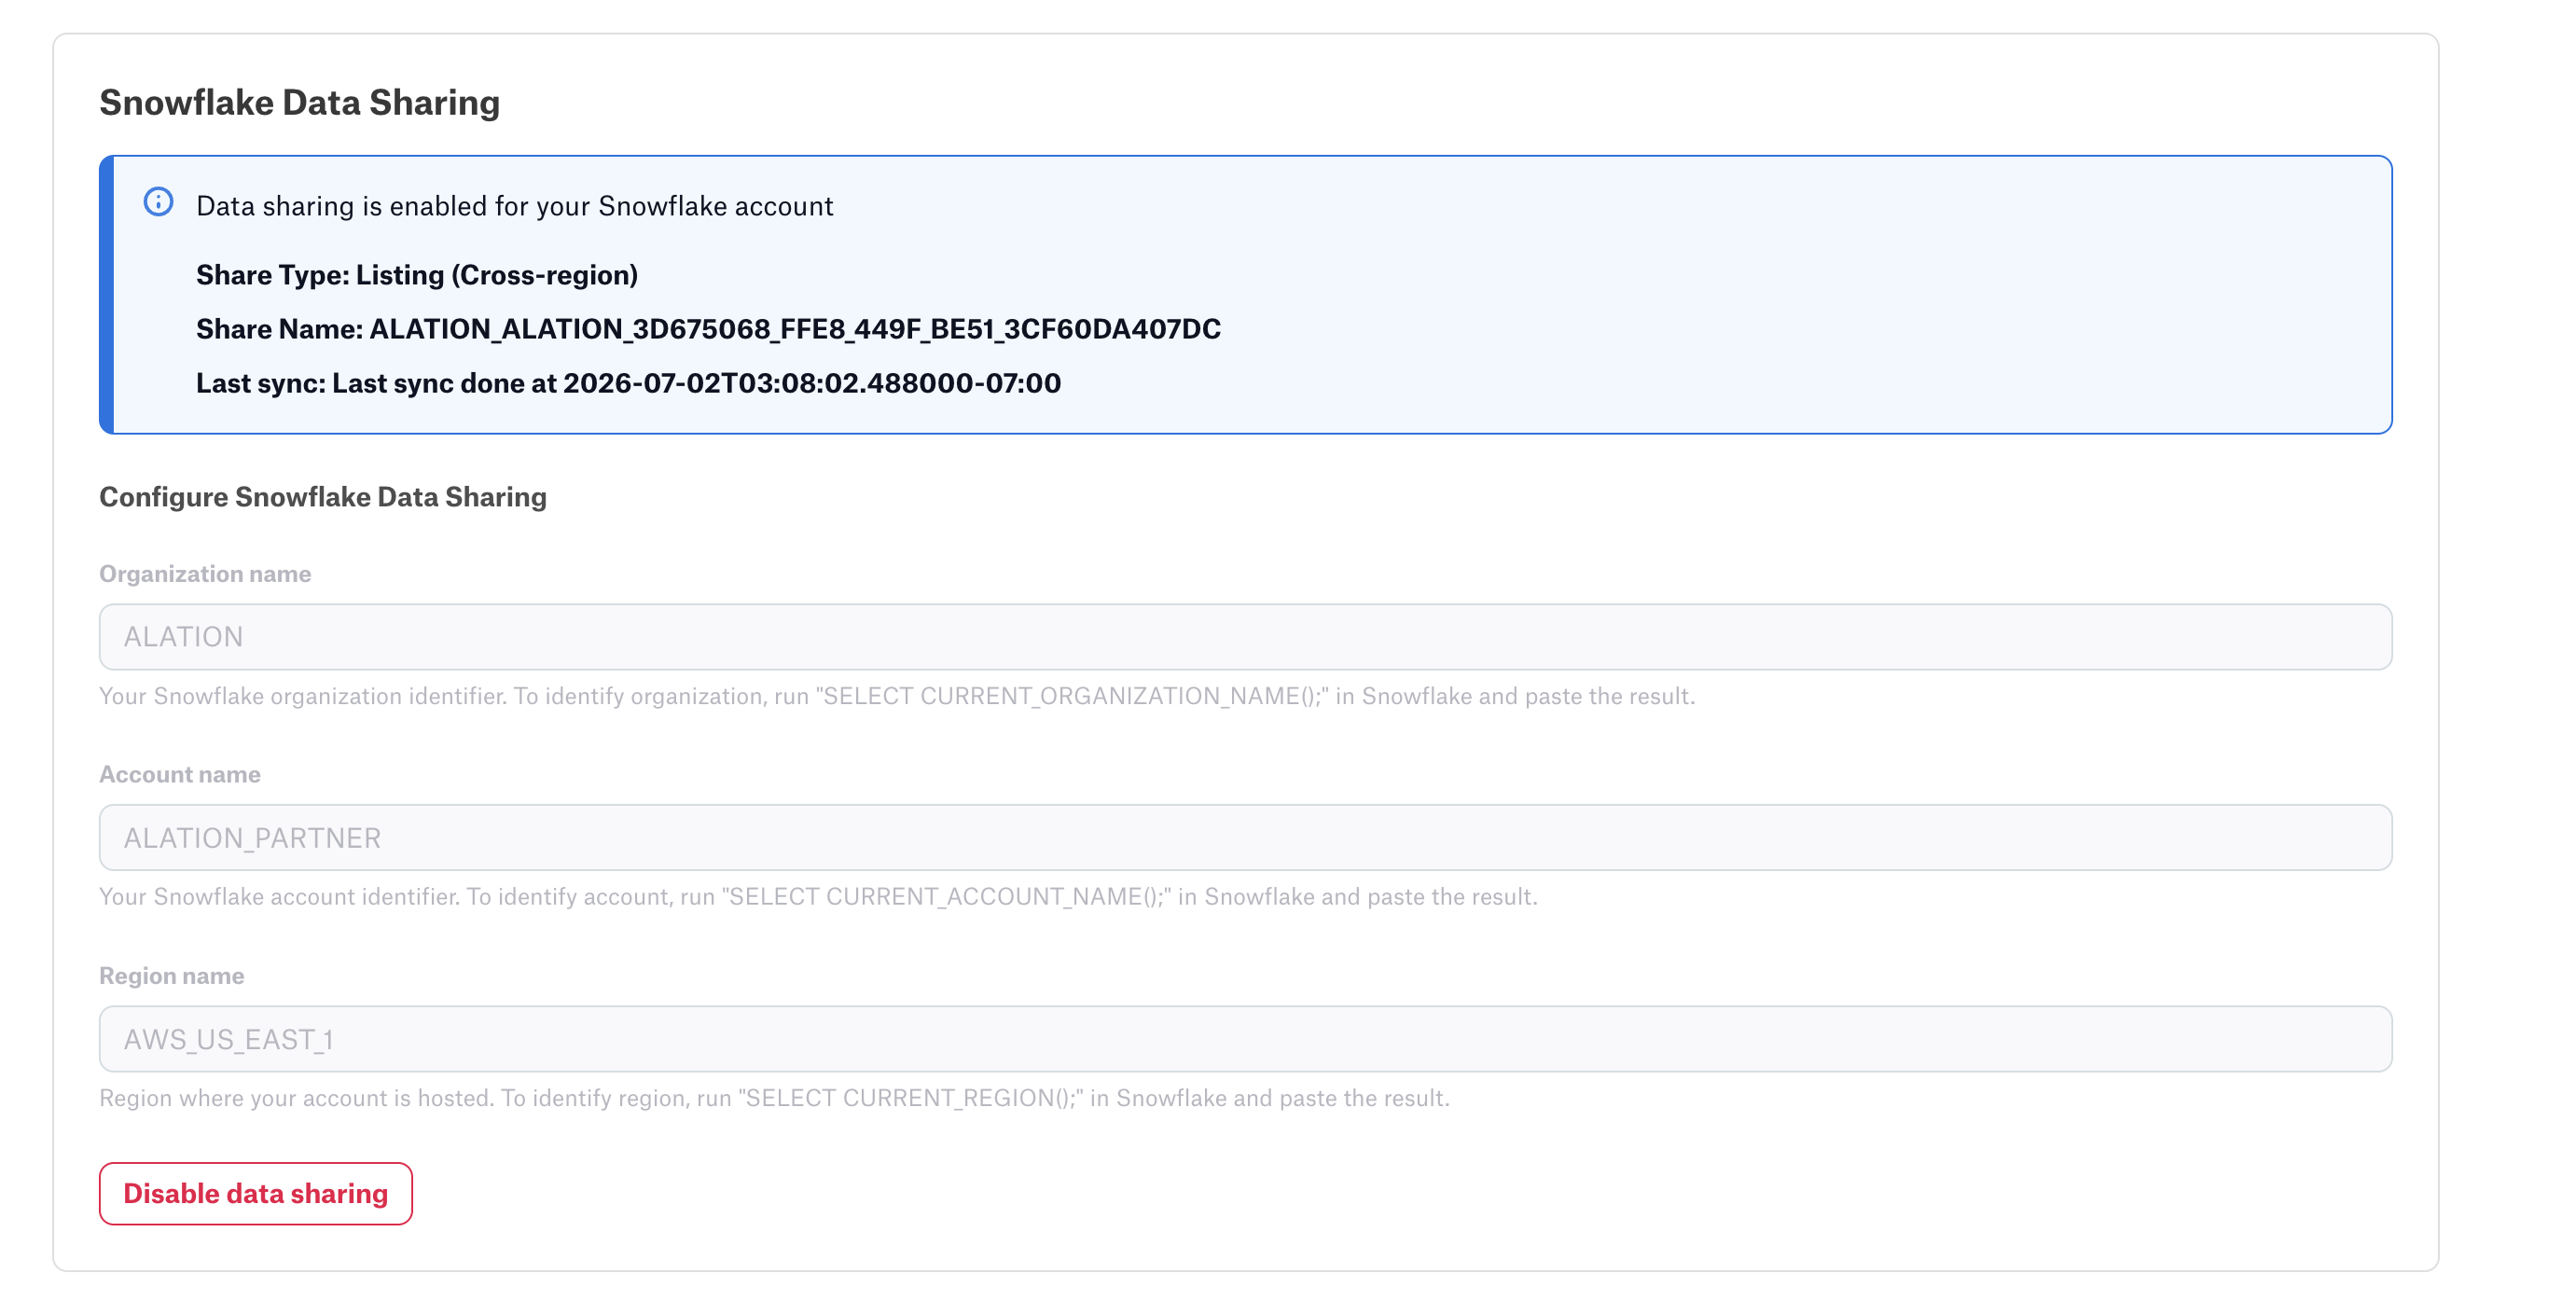Click the Region name label
The width and height of the screenshot is (2576, 1315).
(x=172, y=976)
